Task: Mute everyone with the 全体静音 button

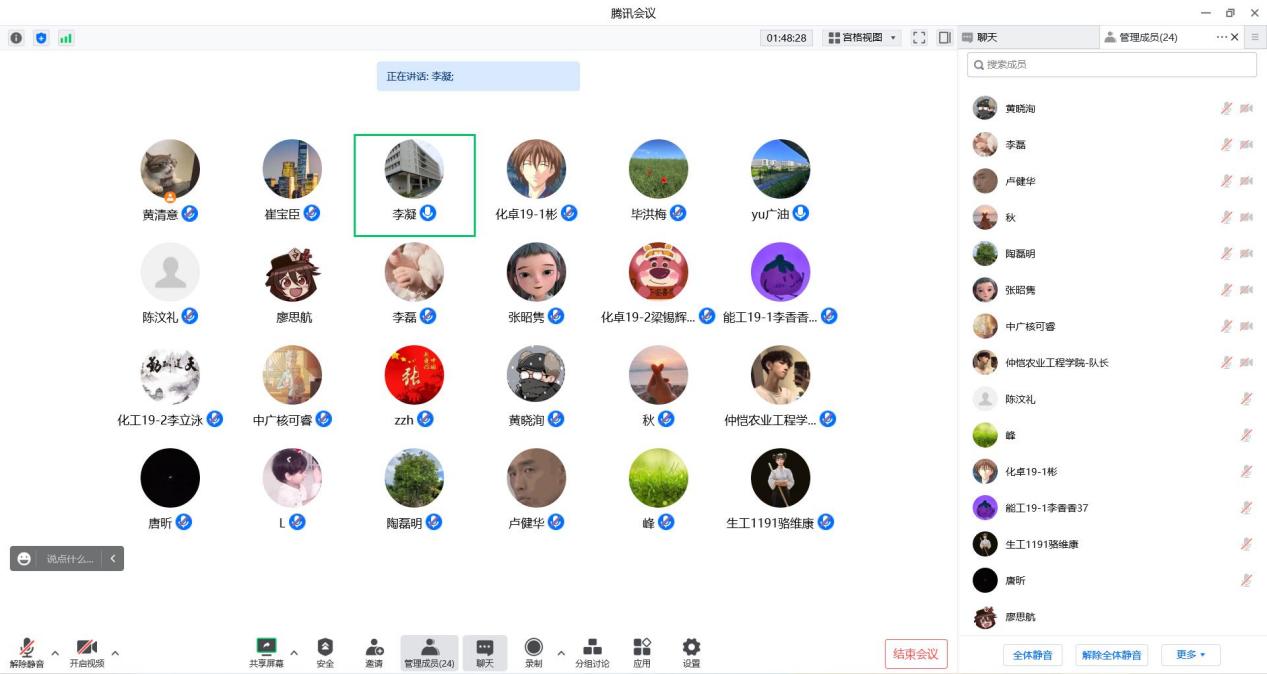Action: 1032,655
